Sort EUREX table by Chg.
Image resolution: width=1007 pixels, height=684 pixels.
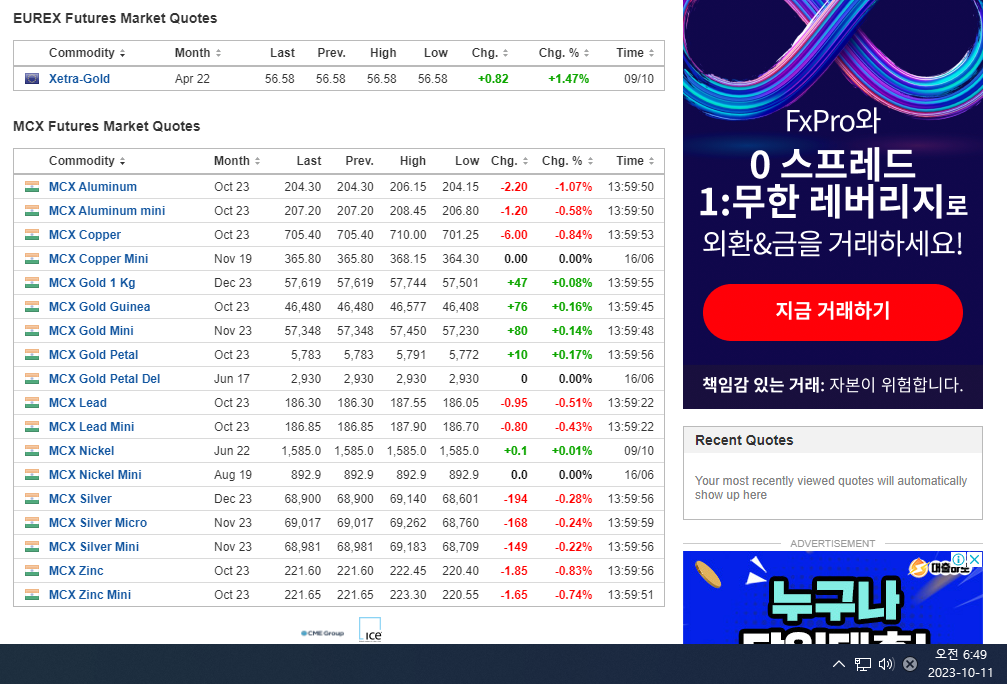(490, 53)
